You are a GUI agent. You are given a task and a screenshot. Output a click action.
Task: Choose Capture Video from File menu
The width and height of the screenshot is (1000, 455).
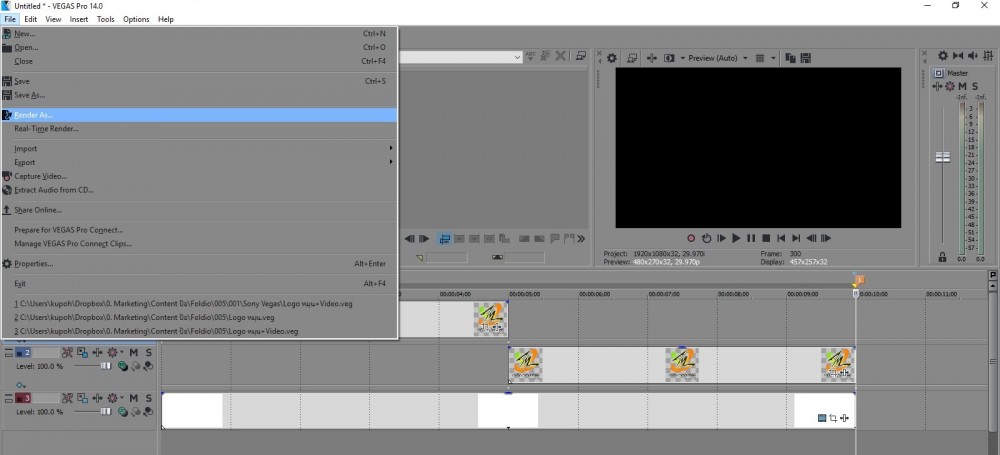click(x=199, y=176)
